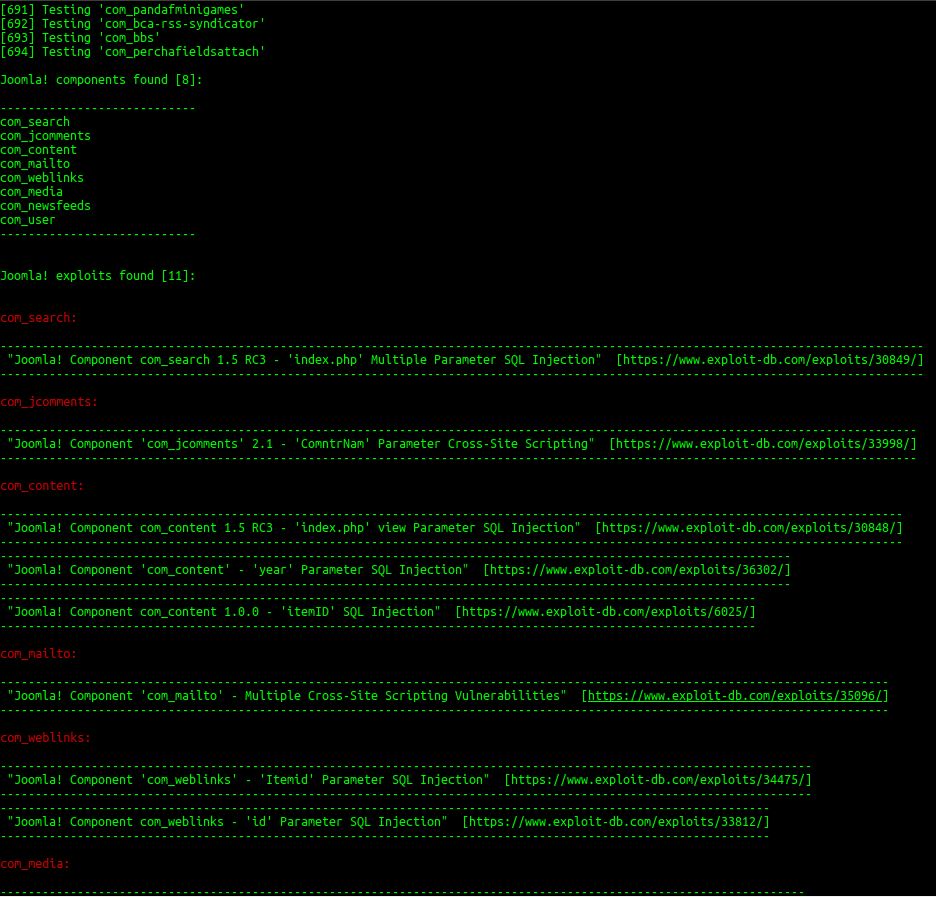
Task: Click com_search in the components list
Action: 35,122
